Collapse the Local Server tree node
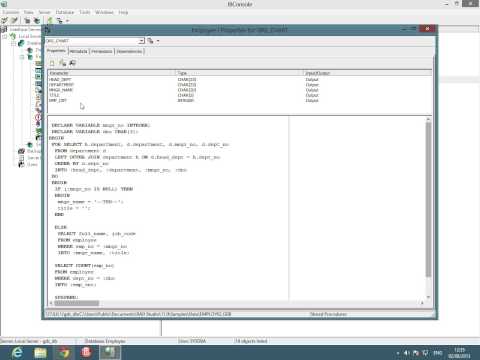480x360 pixels. (x=5, y=36)
